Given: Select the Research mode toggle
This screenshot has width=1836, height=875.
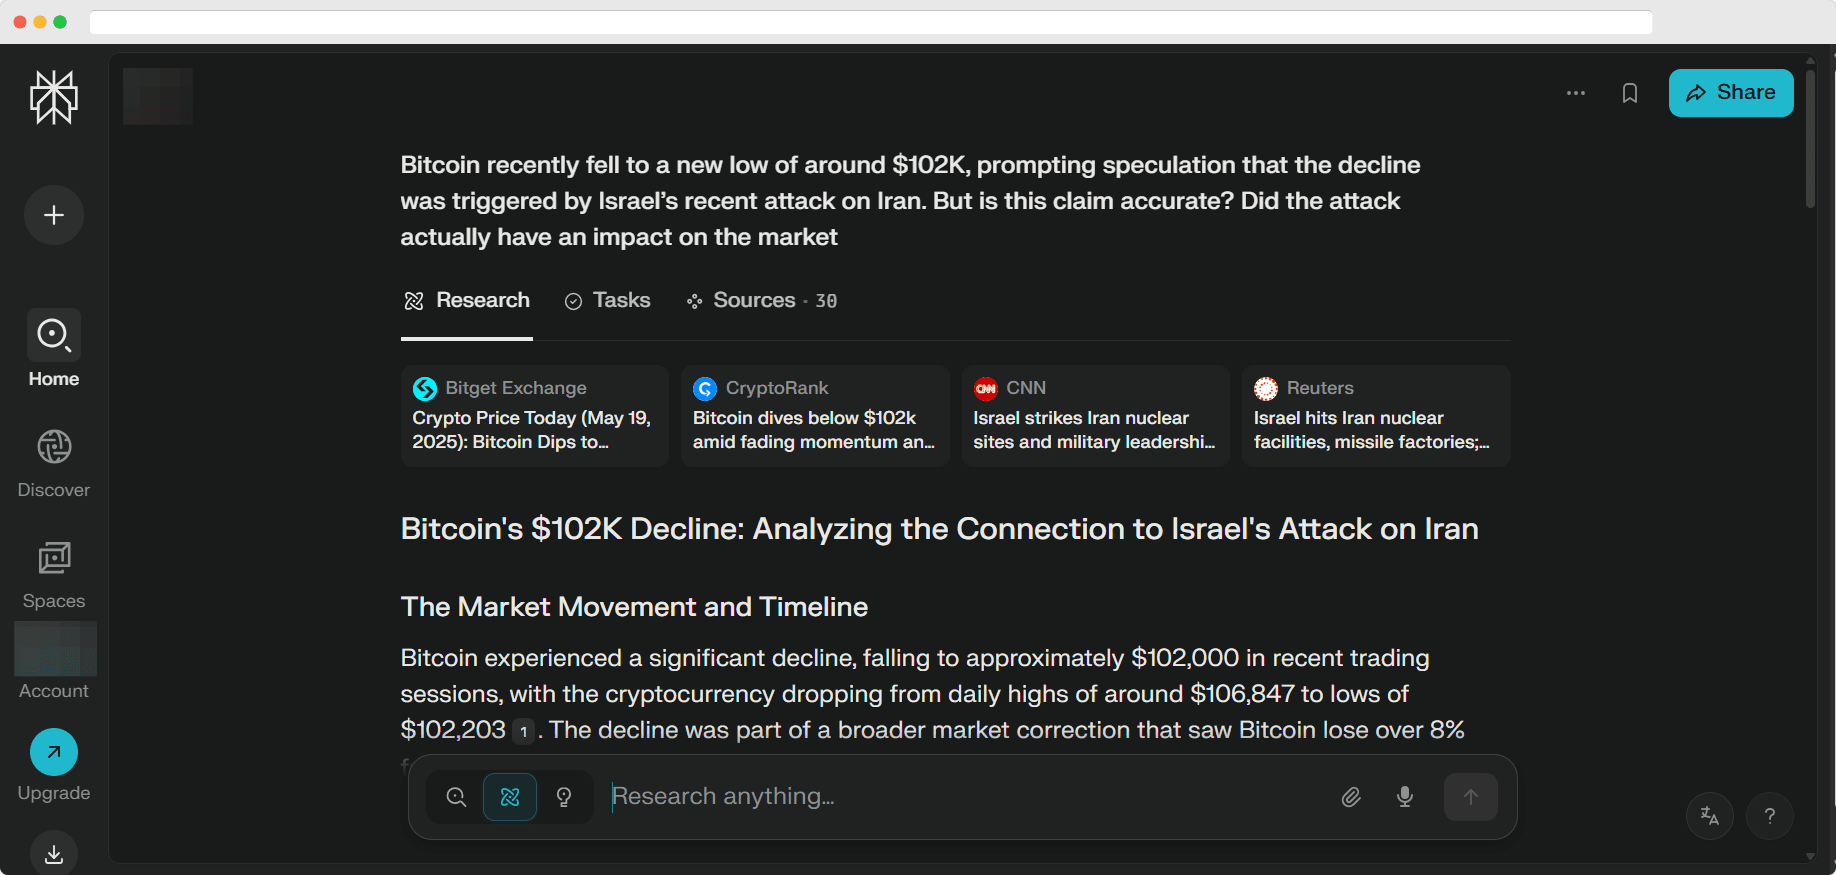Looking at the screenshot, I should point(510,797).
